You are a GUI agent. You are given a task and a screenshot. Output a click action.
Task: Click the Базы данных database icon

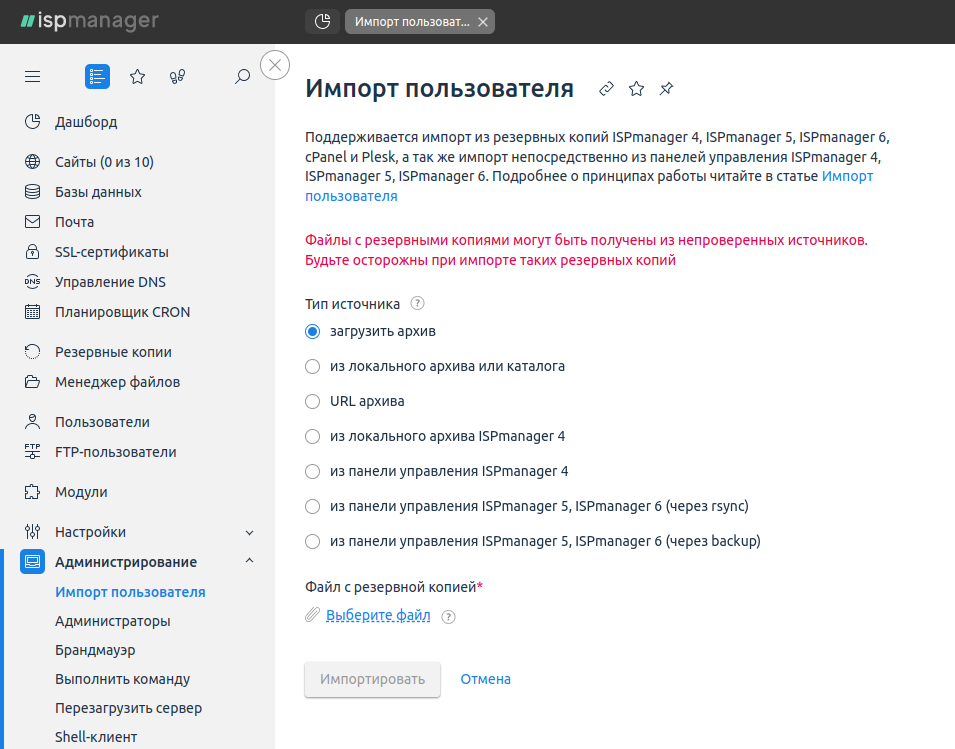pyautogui.click(x=32, y=192)
